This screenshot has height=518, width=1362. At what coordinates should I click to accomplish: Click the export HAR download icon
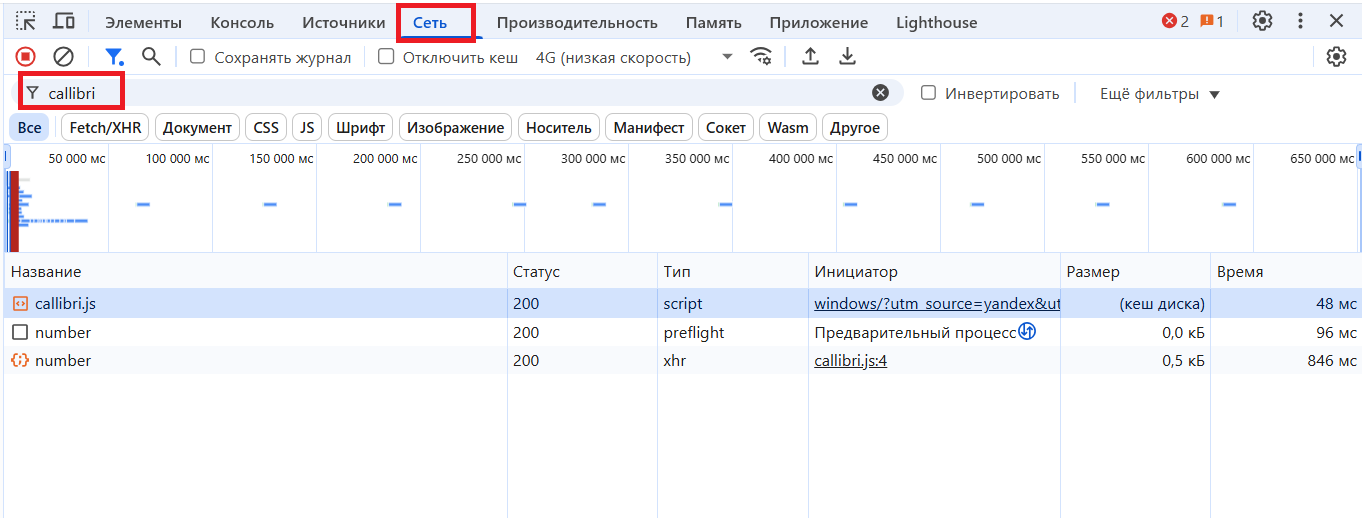(847, 57)
